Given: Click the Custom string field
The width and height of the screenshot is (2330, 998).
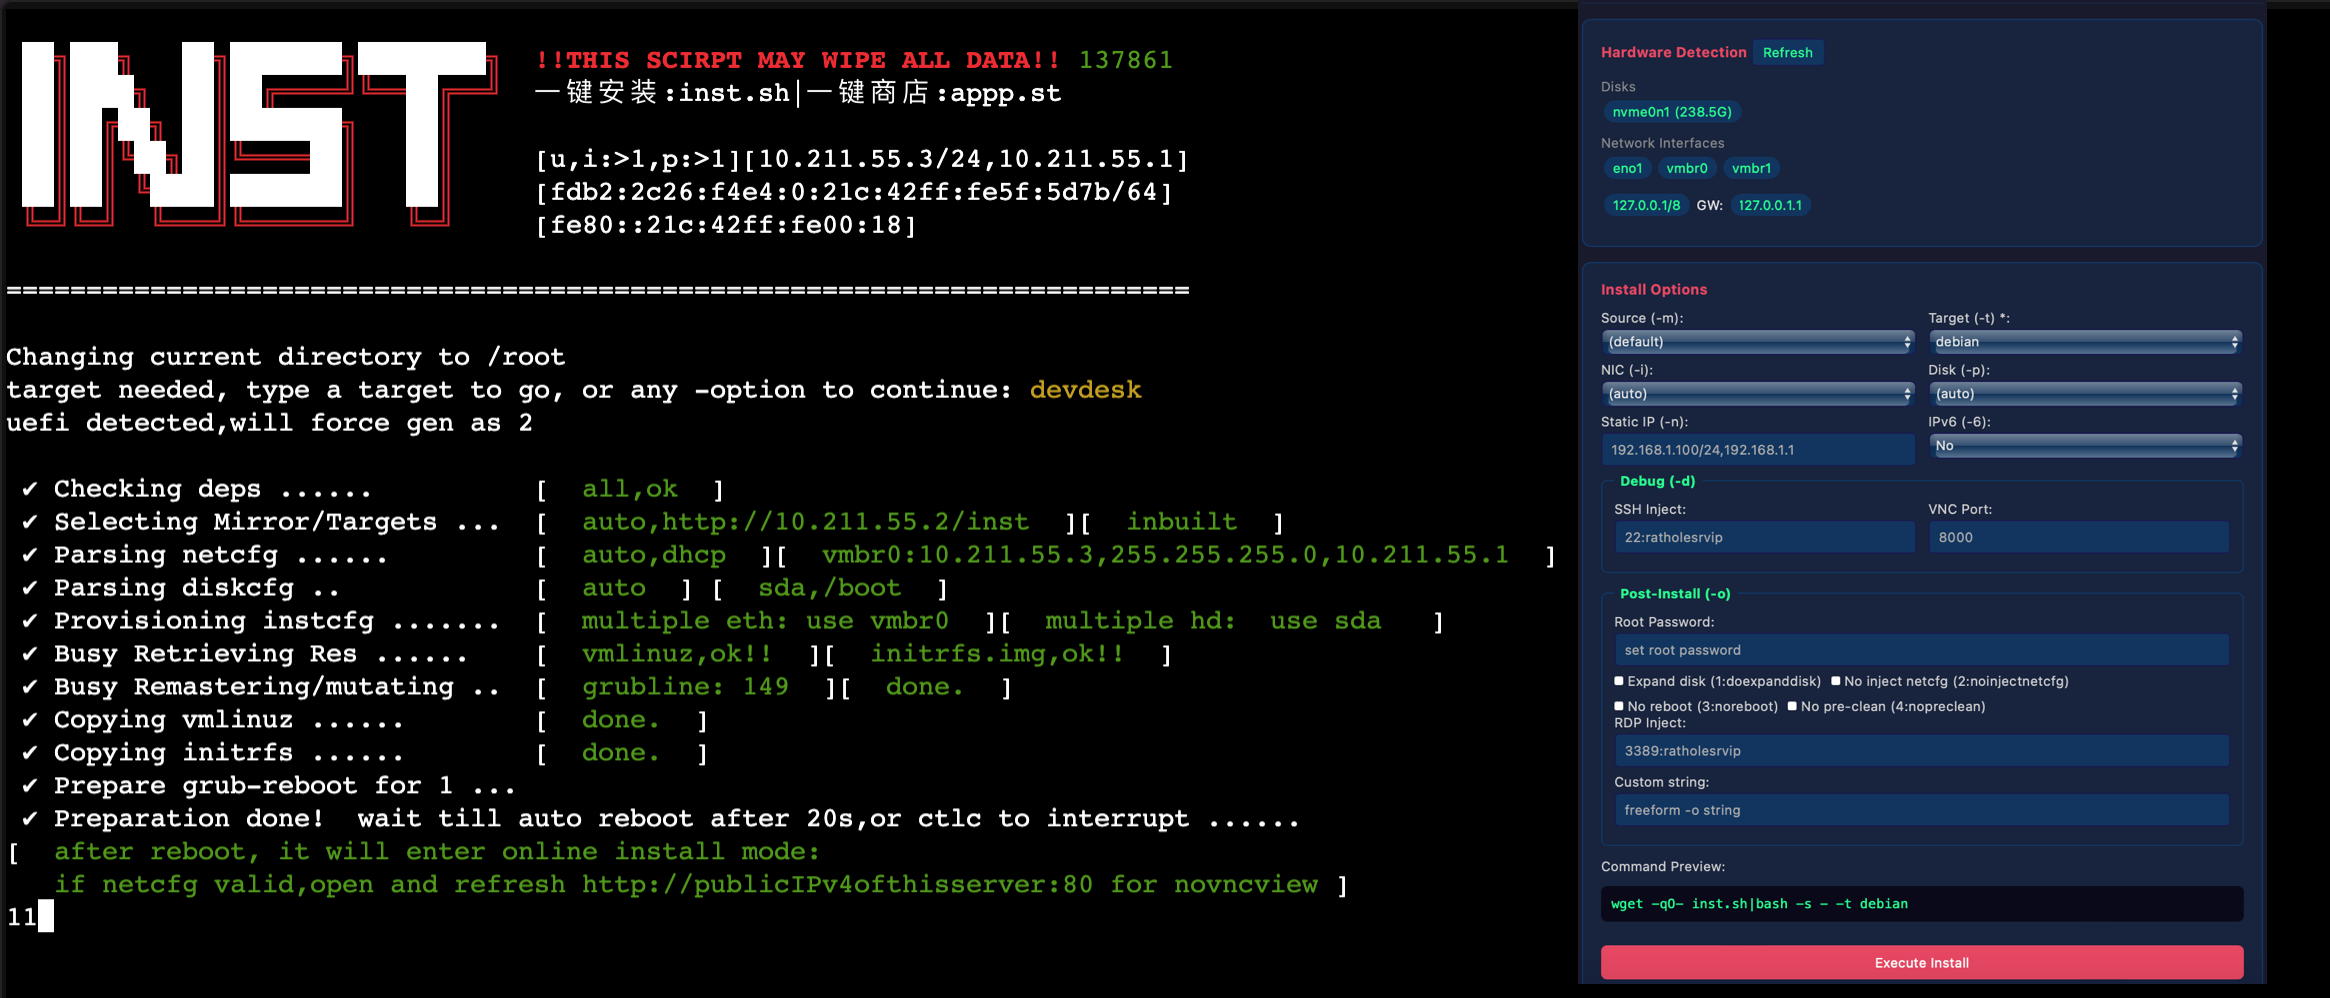Looking at the screenshot, I should (1921, 810).
